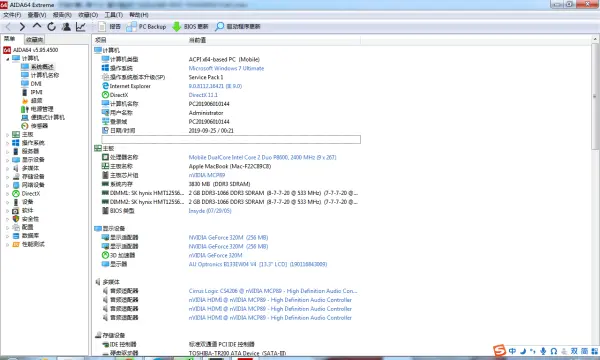The width and height of the screenshot is (600, 360).
Task: Select the Apple MacBook motherboard name value
Action: pos(230,166)
